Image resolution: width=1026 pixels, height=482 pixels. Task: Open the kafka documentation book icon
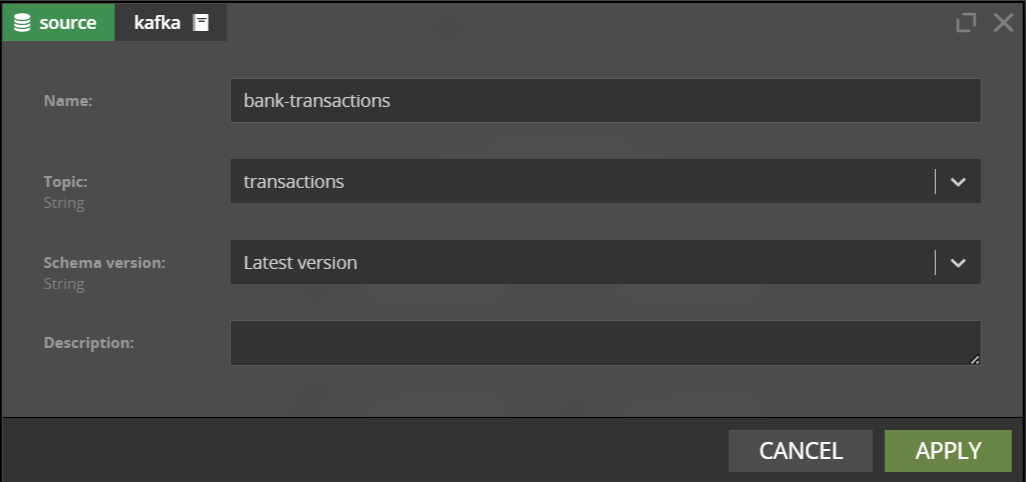[x=201, y=23]
